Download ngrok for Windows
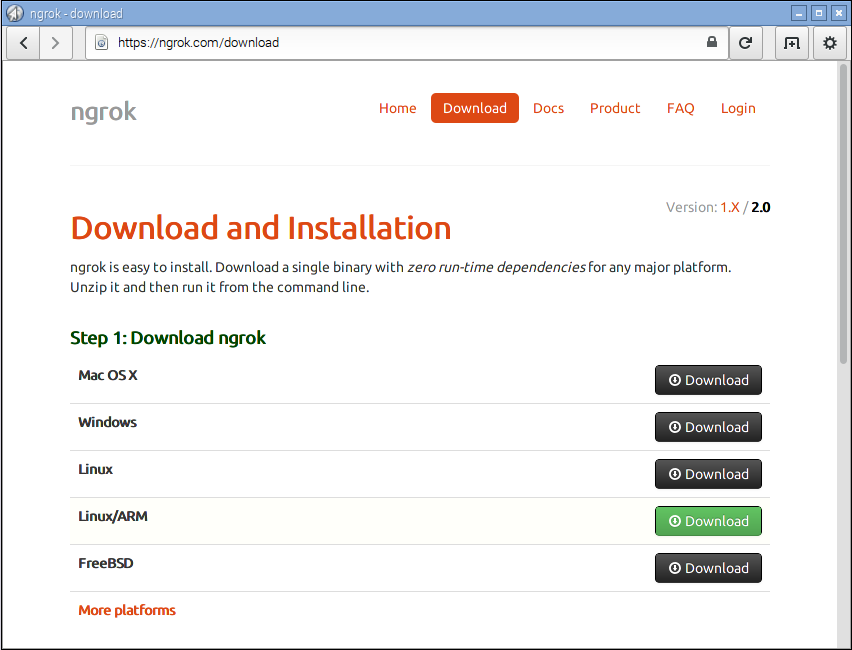This screenshot has width=852, height=650. click(708, 427)
